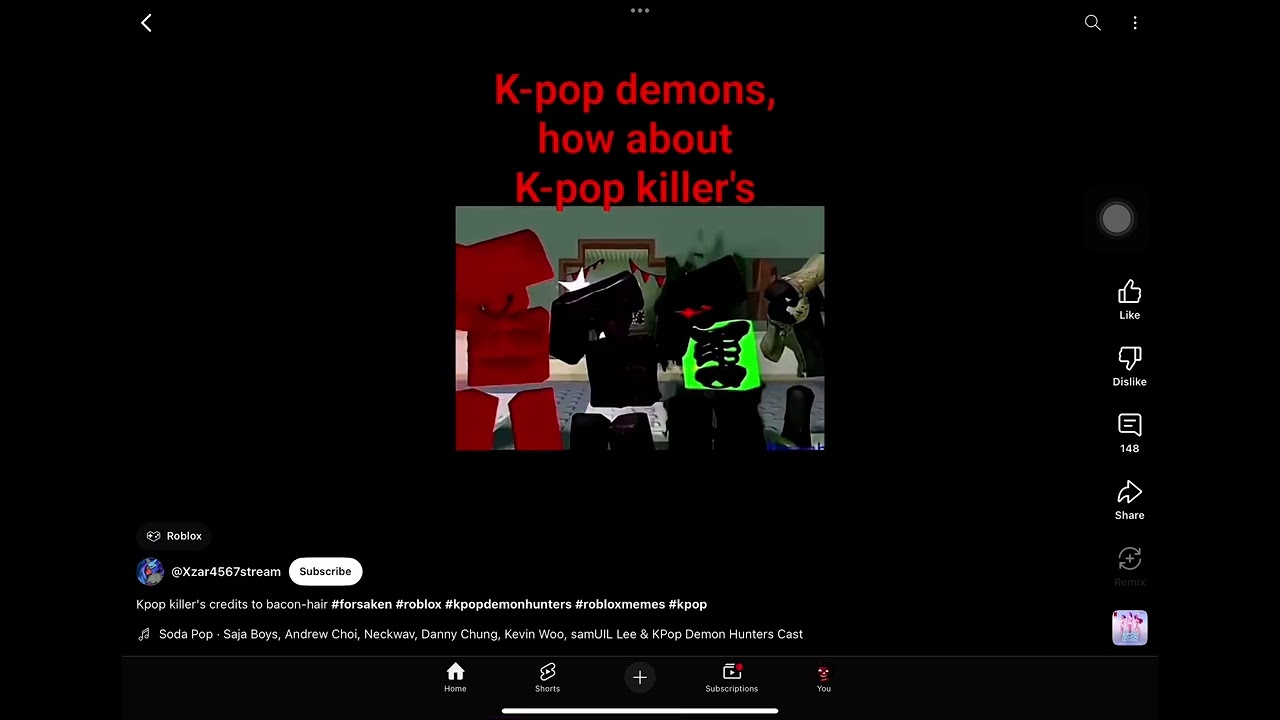This screenshot has width=1280, height=720.
Task: Subscribe to @Xzar4567stream
Action: click(325, 572)
